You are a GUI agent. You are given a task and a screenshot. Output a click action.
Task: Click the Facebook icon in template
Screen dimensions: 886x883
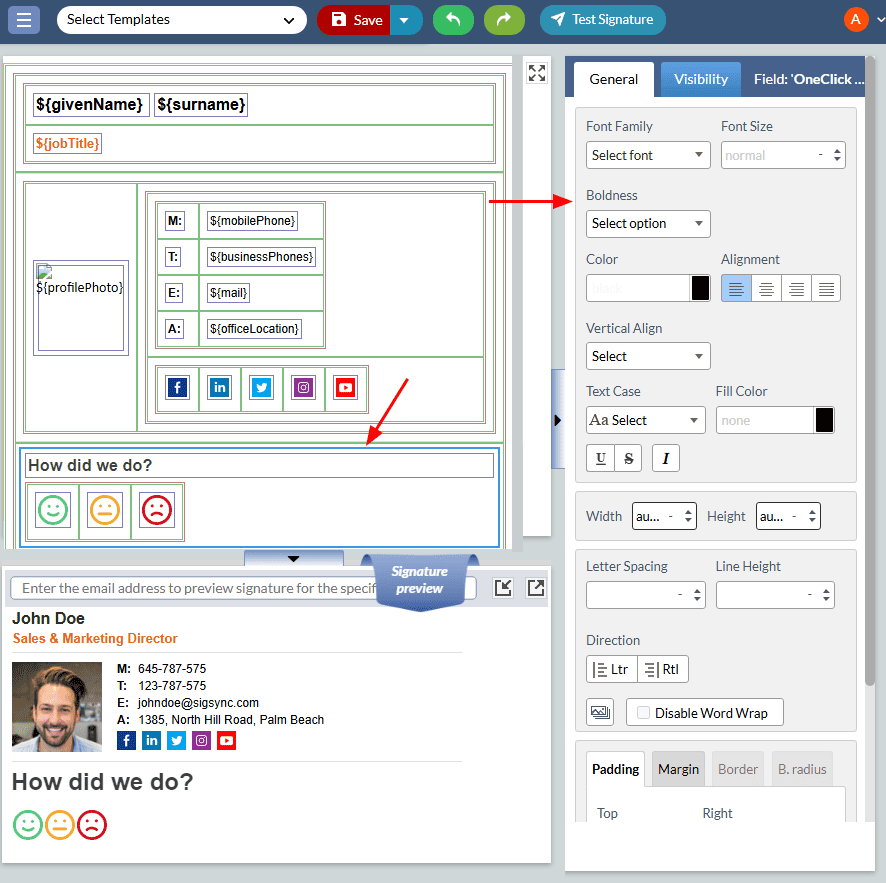point(178,387)
